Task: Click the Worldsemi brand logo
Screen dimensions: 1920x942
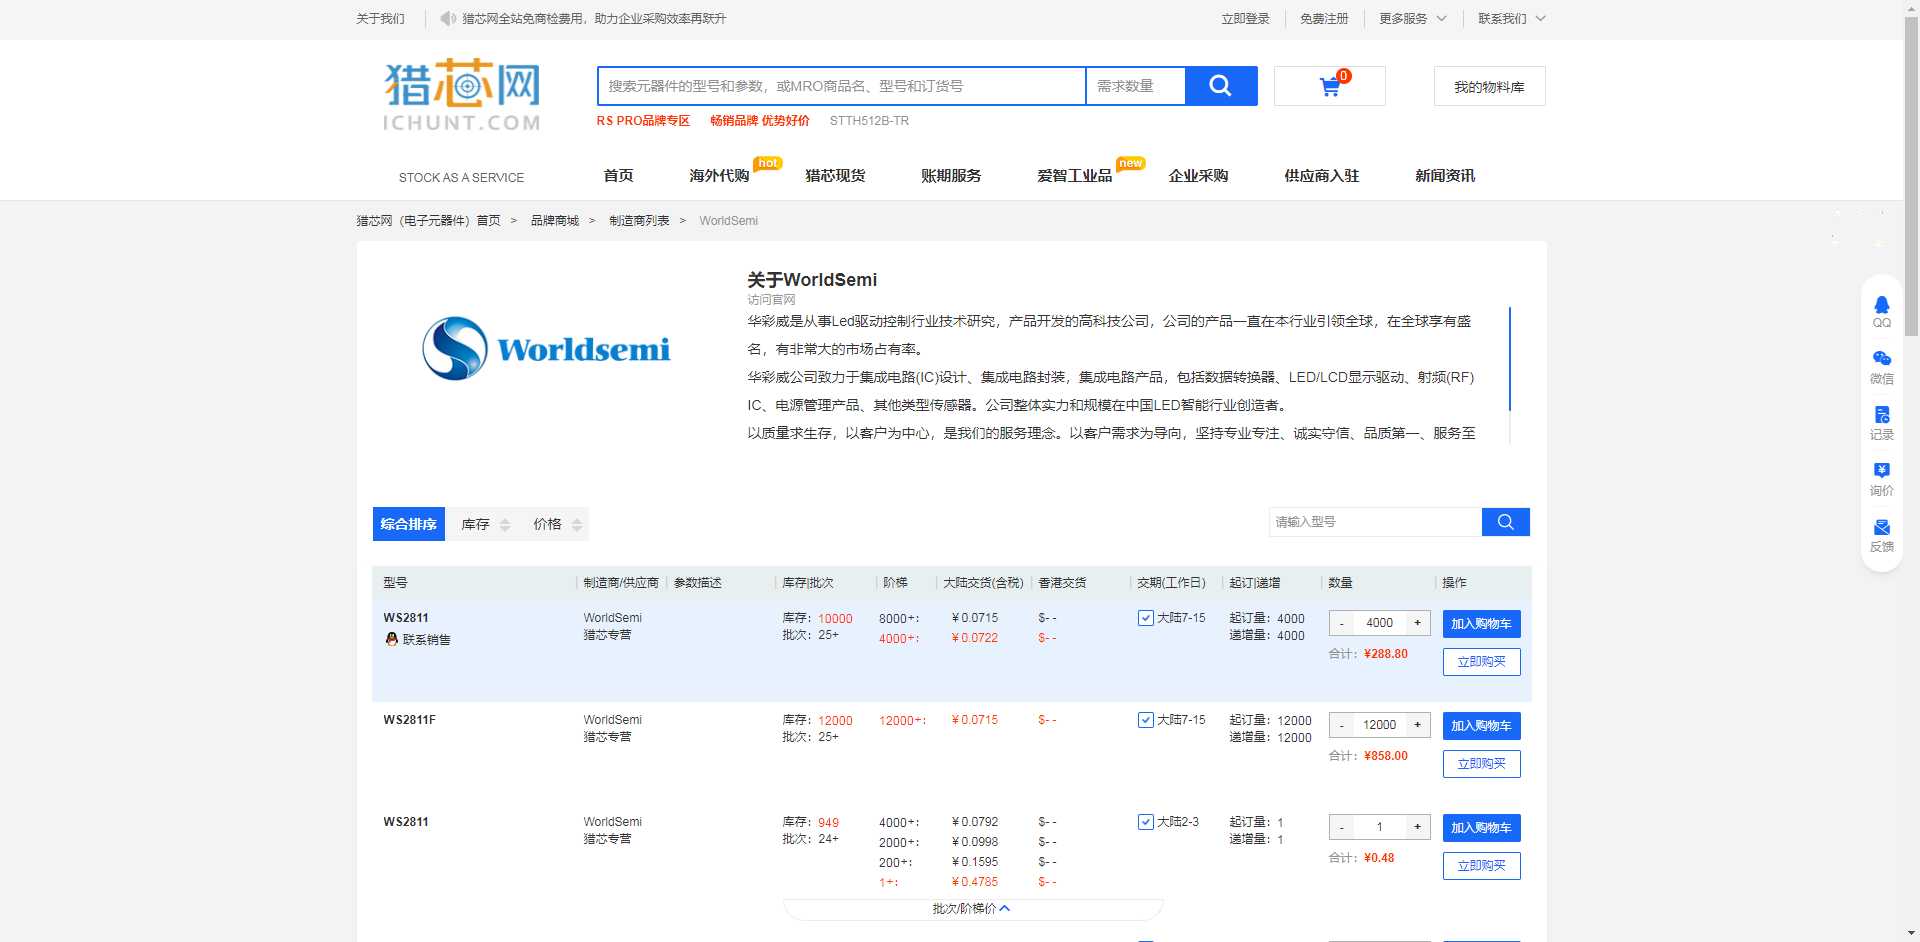Action: point(546,349)
